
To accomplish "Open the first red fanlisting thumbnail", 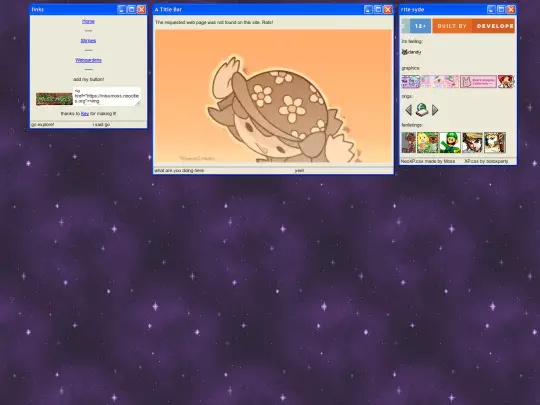I will pos(409,143).
